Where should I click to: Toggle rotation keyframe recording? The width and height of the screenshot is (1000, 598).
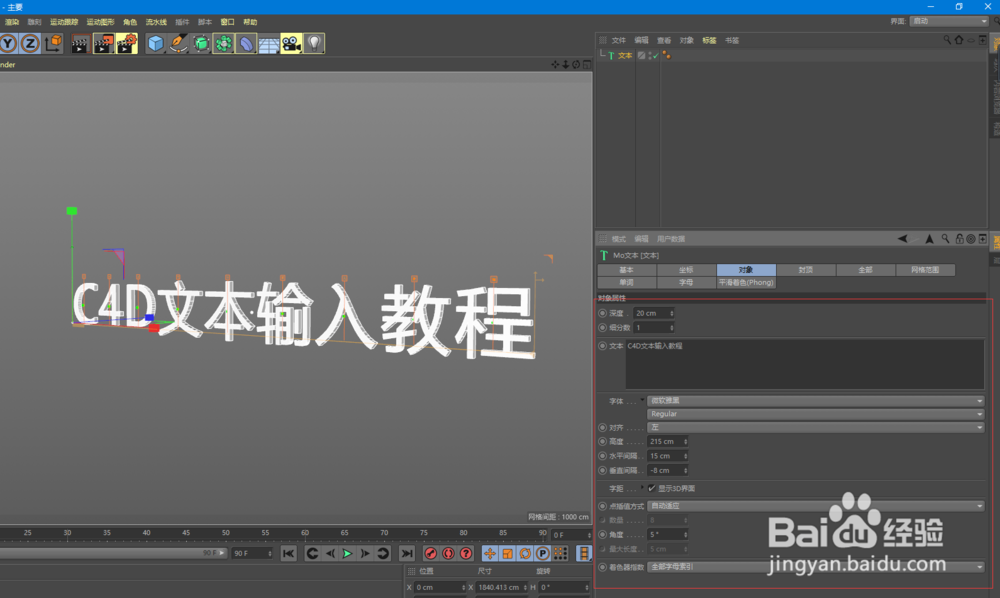(525, 553)
